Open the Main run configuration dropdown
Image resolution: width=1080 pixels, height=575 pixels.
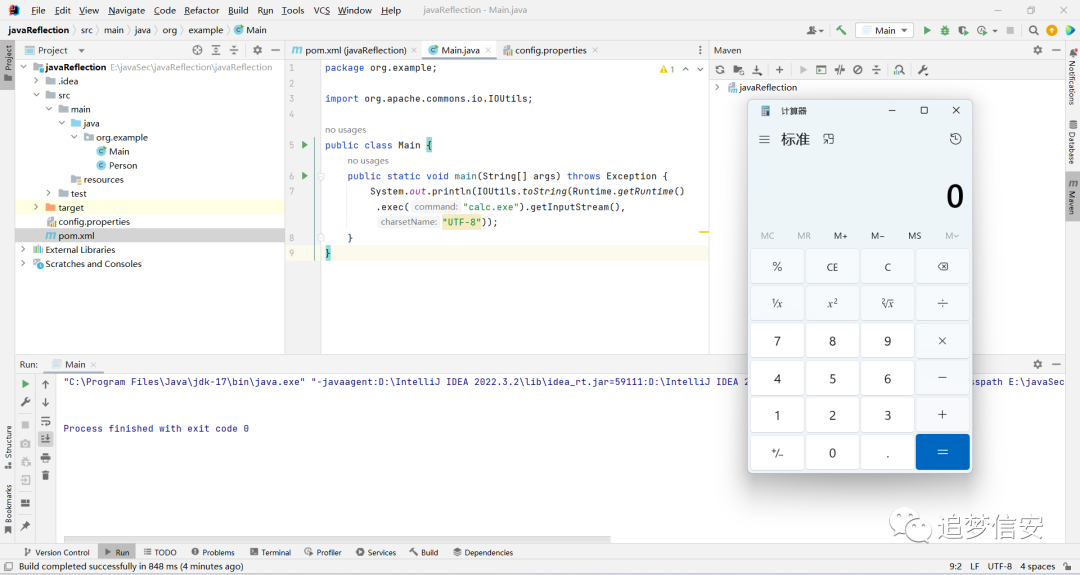(x=885, y=30)
